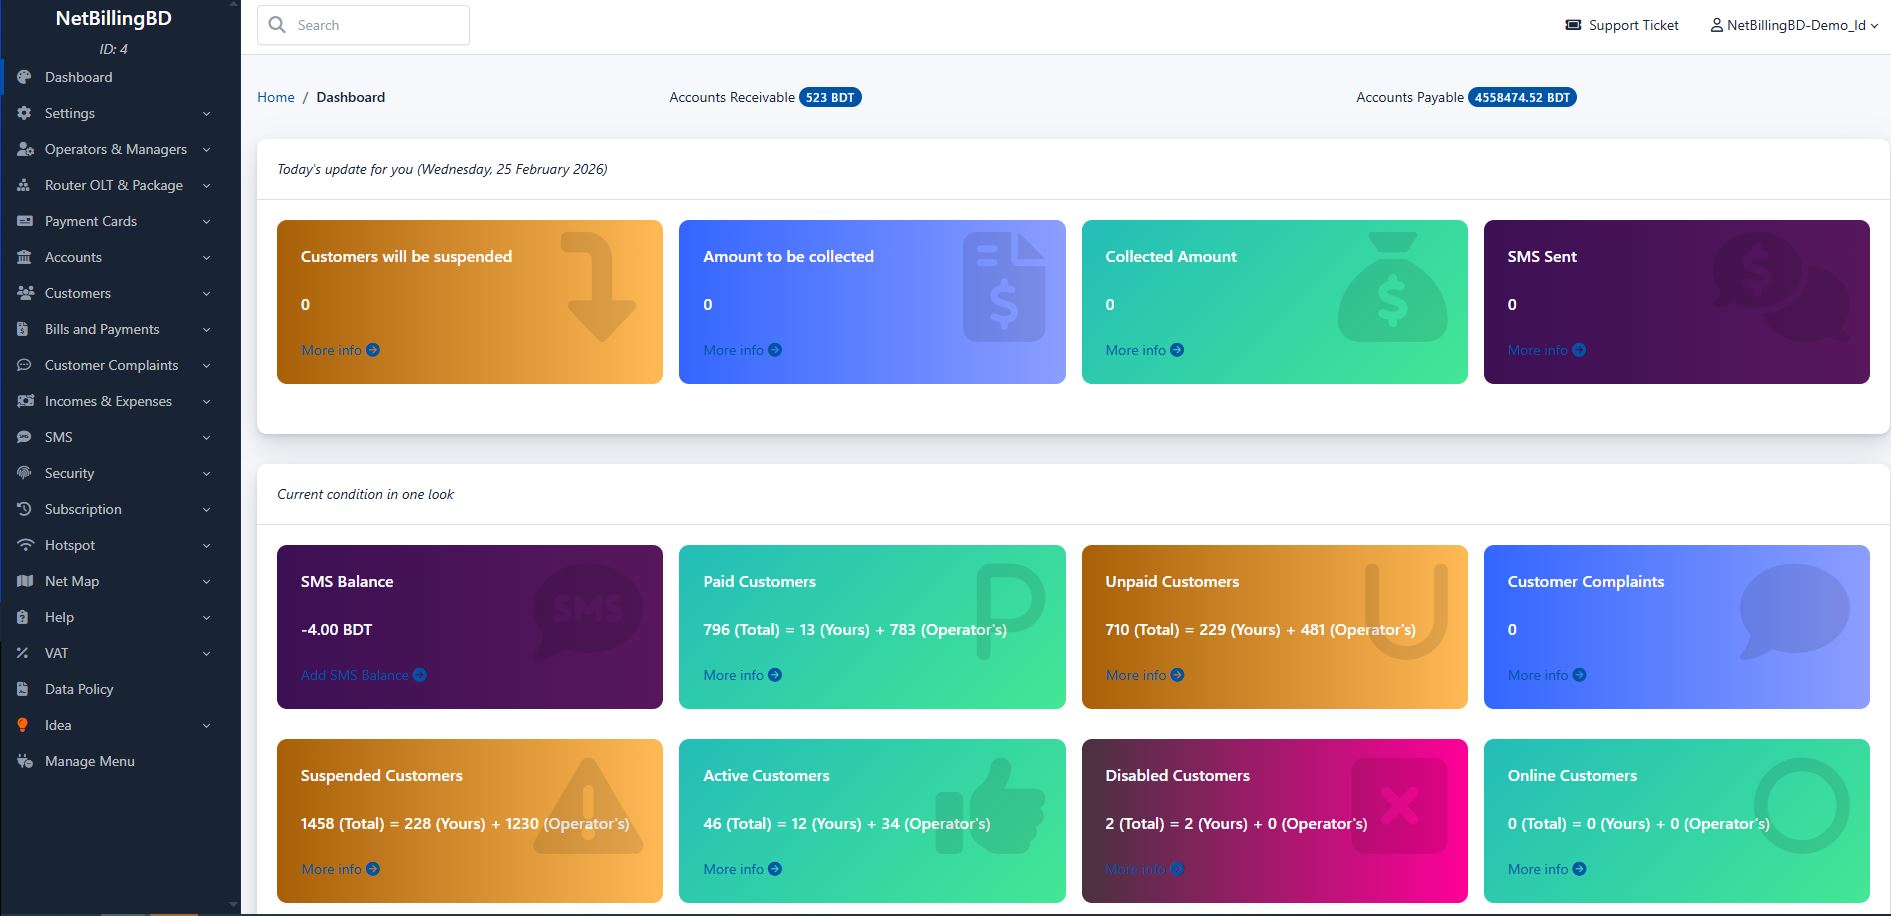Go to Home breadcrumb link

point(275,97)
